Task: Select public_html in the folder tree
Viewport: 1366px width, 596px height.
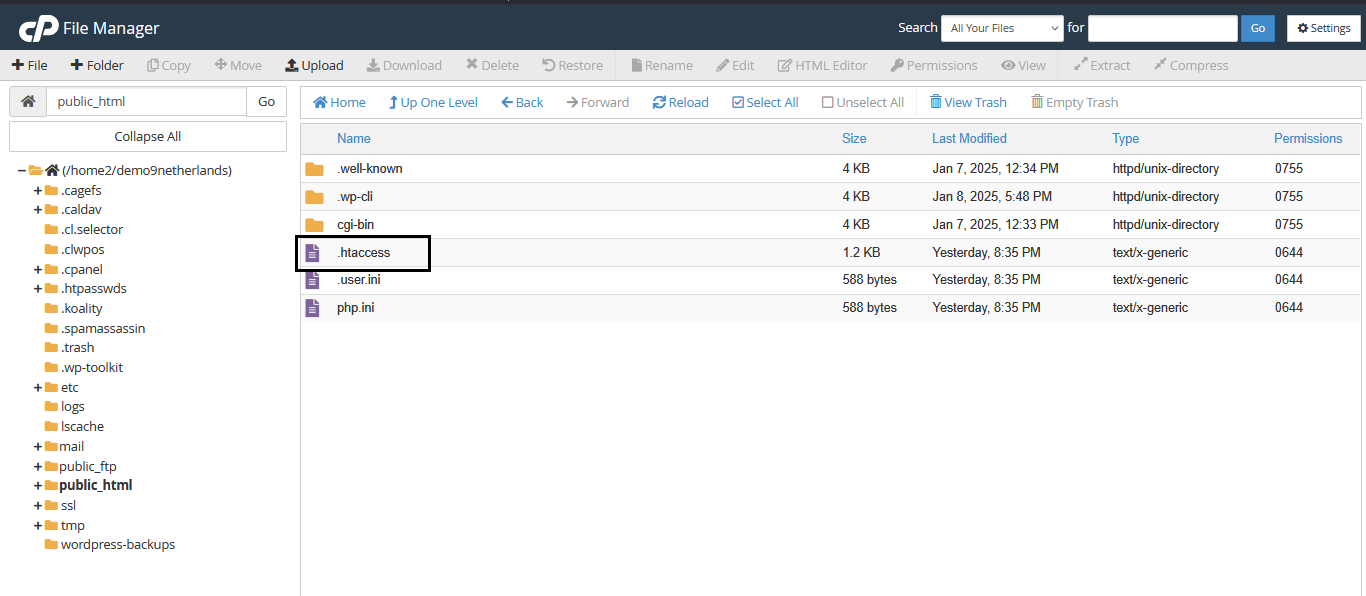Action: [96, 485]
